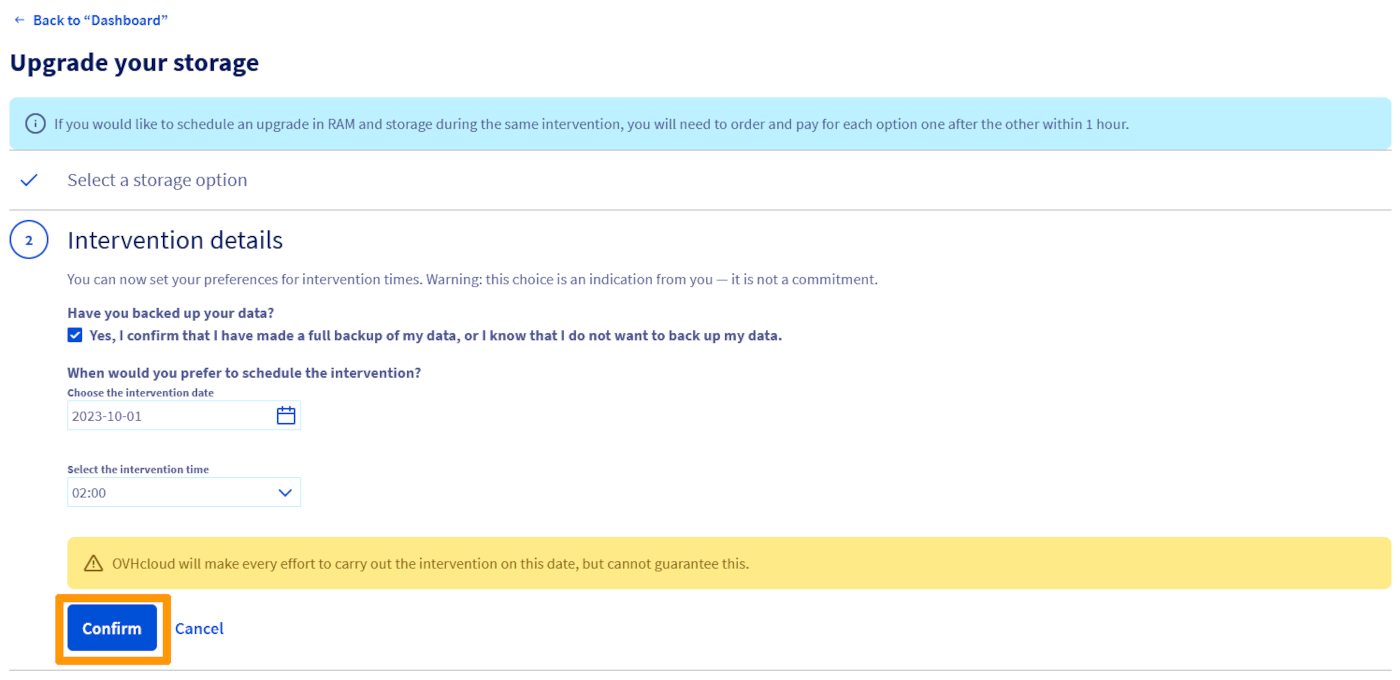The height and width of the screenshot is (680, 1400).
Task: Click the 'Yes, I confirm' backup label text
Action: (x=435, y=335)
